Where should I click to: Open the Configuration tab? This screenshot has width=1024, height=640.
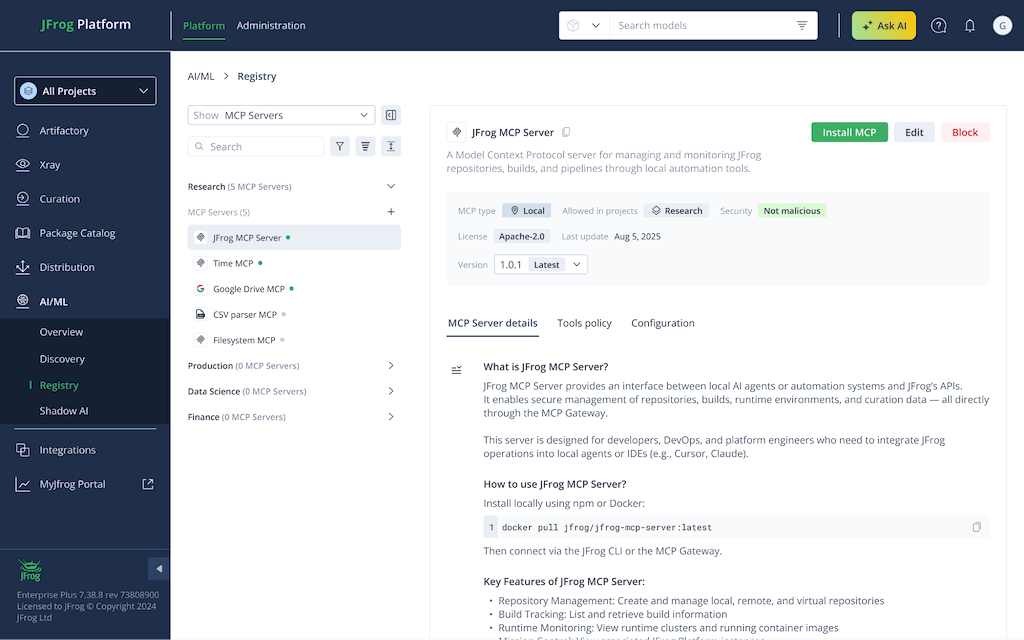coord(662,323)
